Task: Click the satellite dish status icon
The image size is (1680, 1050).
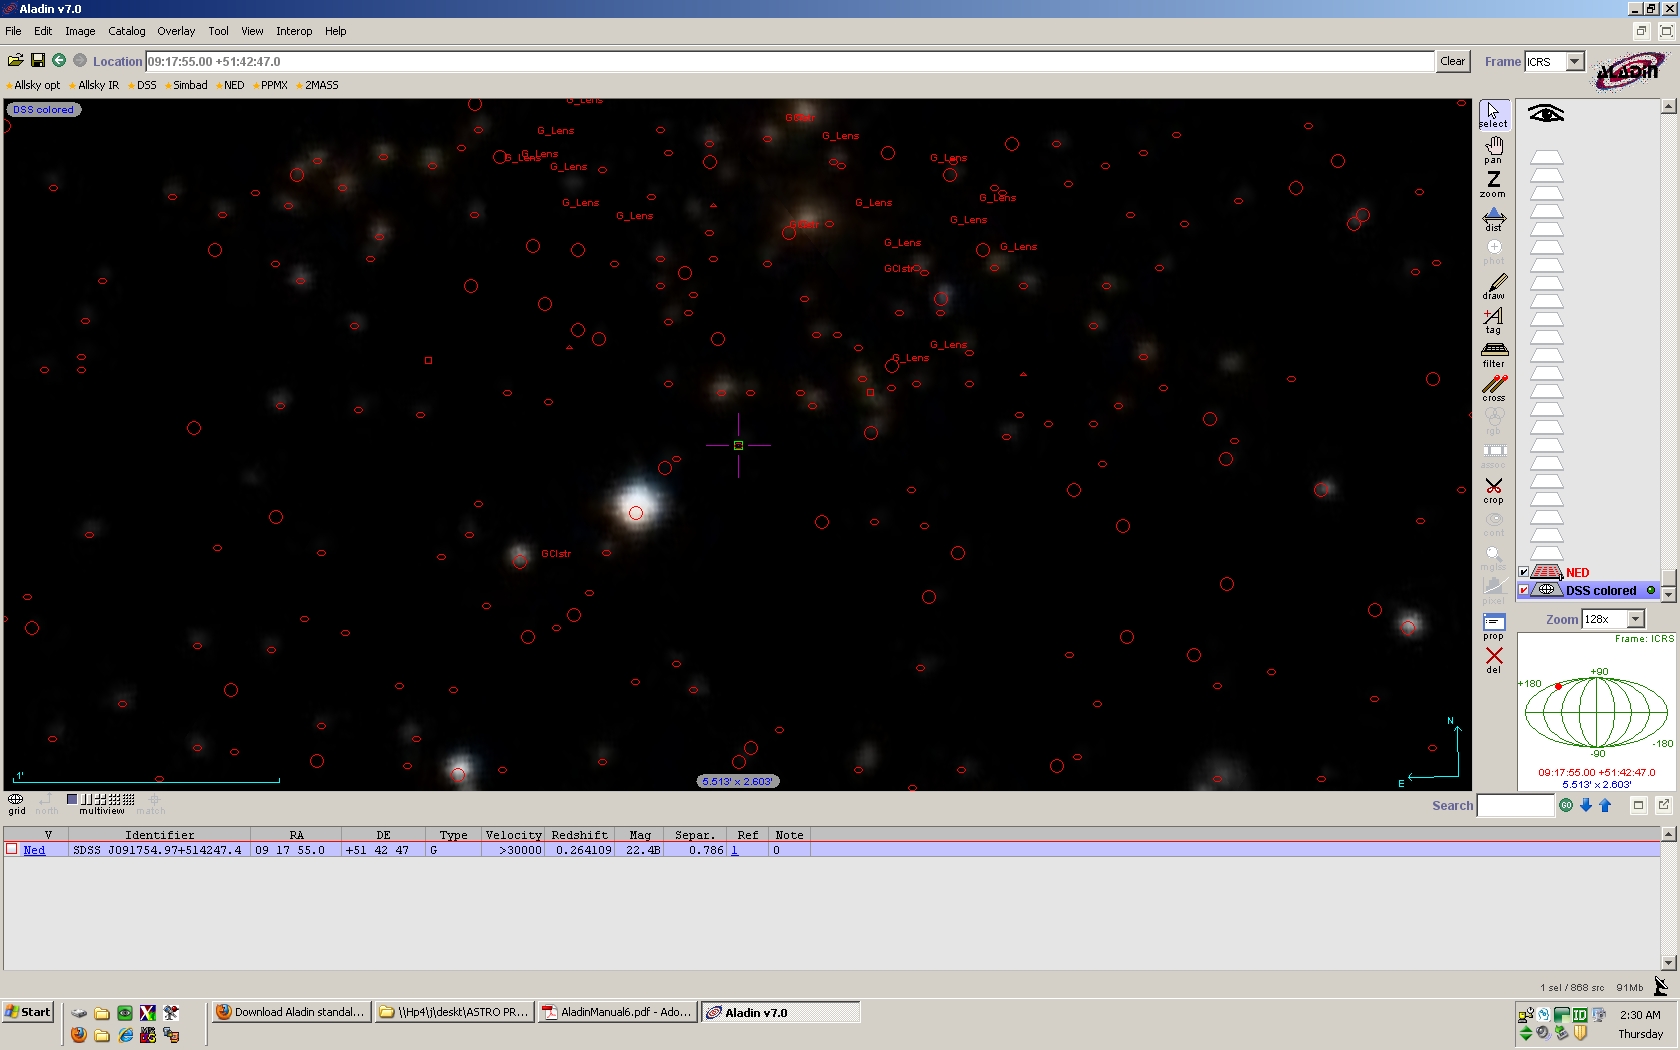Action: click(1661, 987)
